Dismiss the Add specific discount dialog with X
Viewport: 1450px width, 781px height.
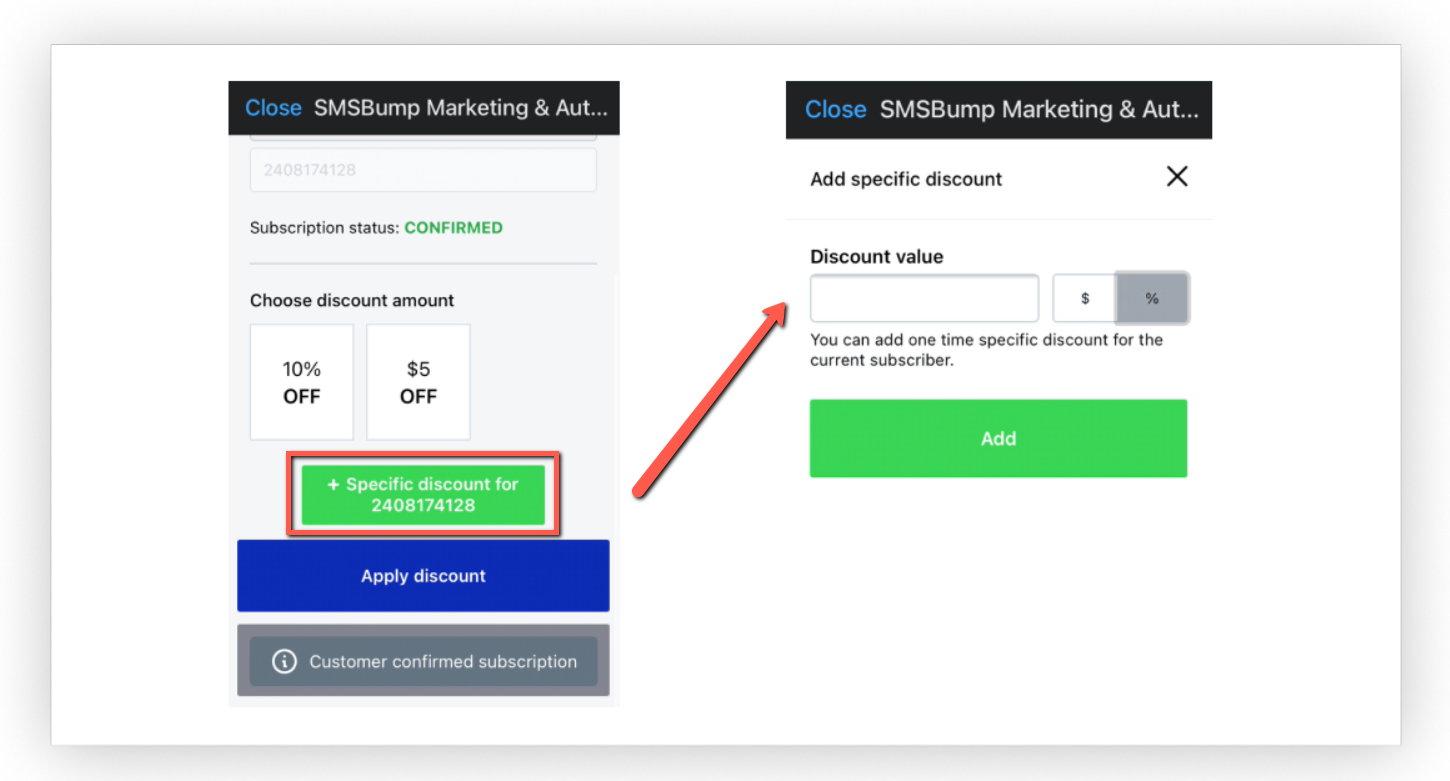coord(1177,177)
